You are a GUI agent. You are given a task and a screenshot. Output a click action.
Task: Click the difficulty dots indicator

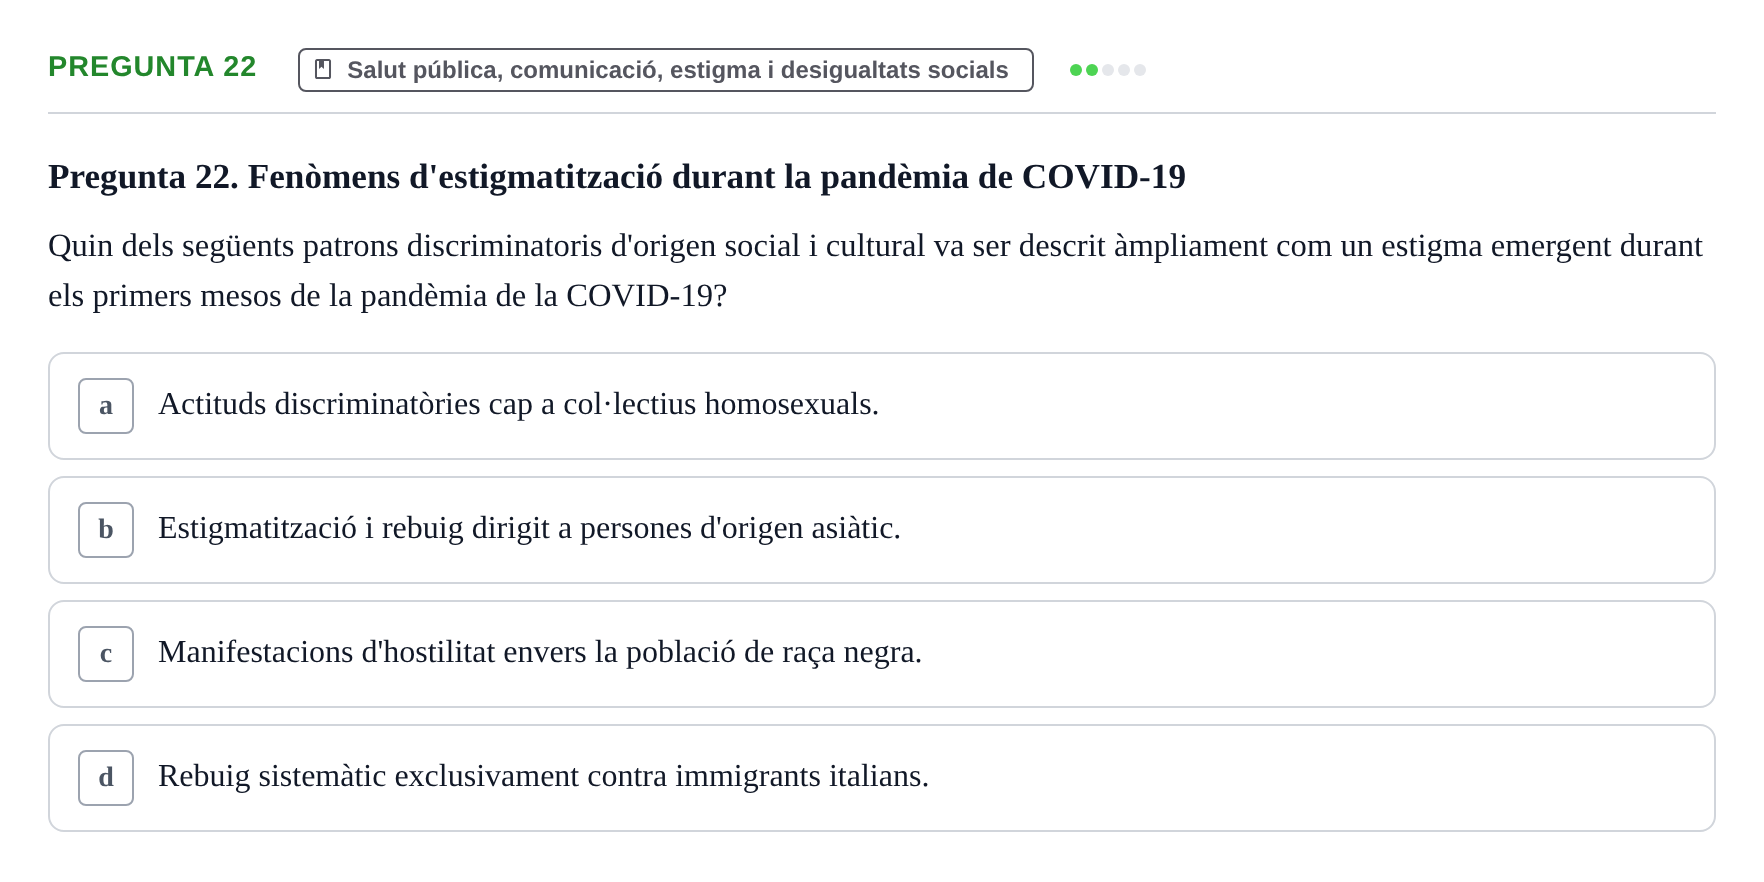pyautogui.click(x=1108, y=70)
